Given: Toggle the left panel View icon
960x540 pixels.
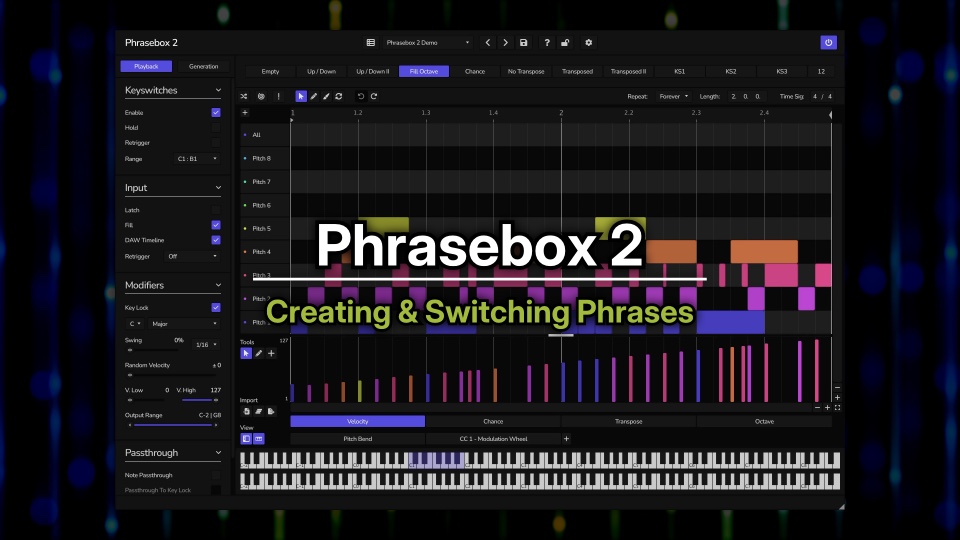Looking at the screenshot, I should point(246,439).
